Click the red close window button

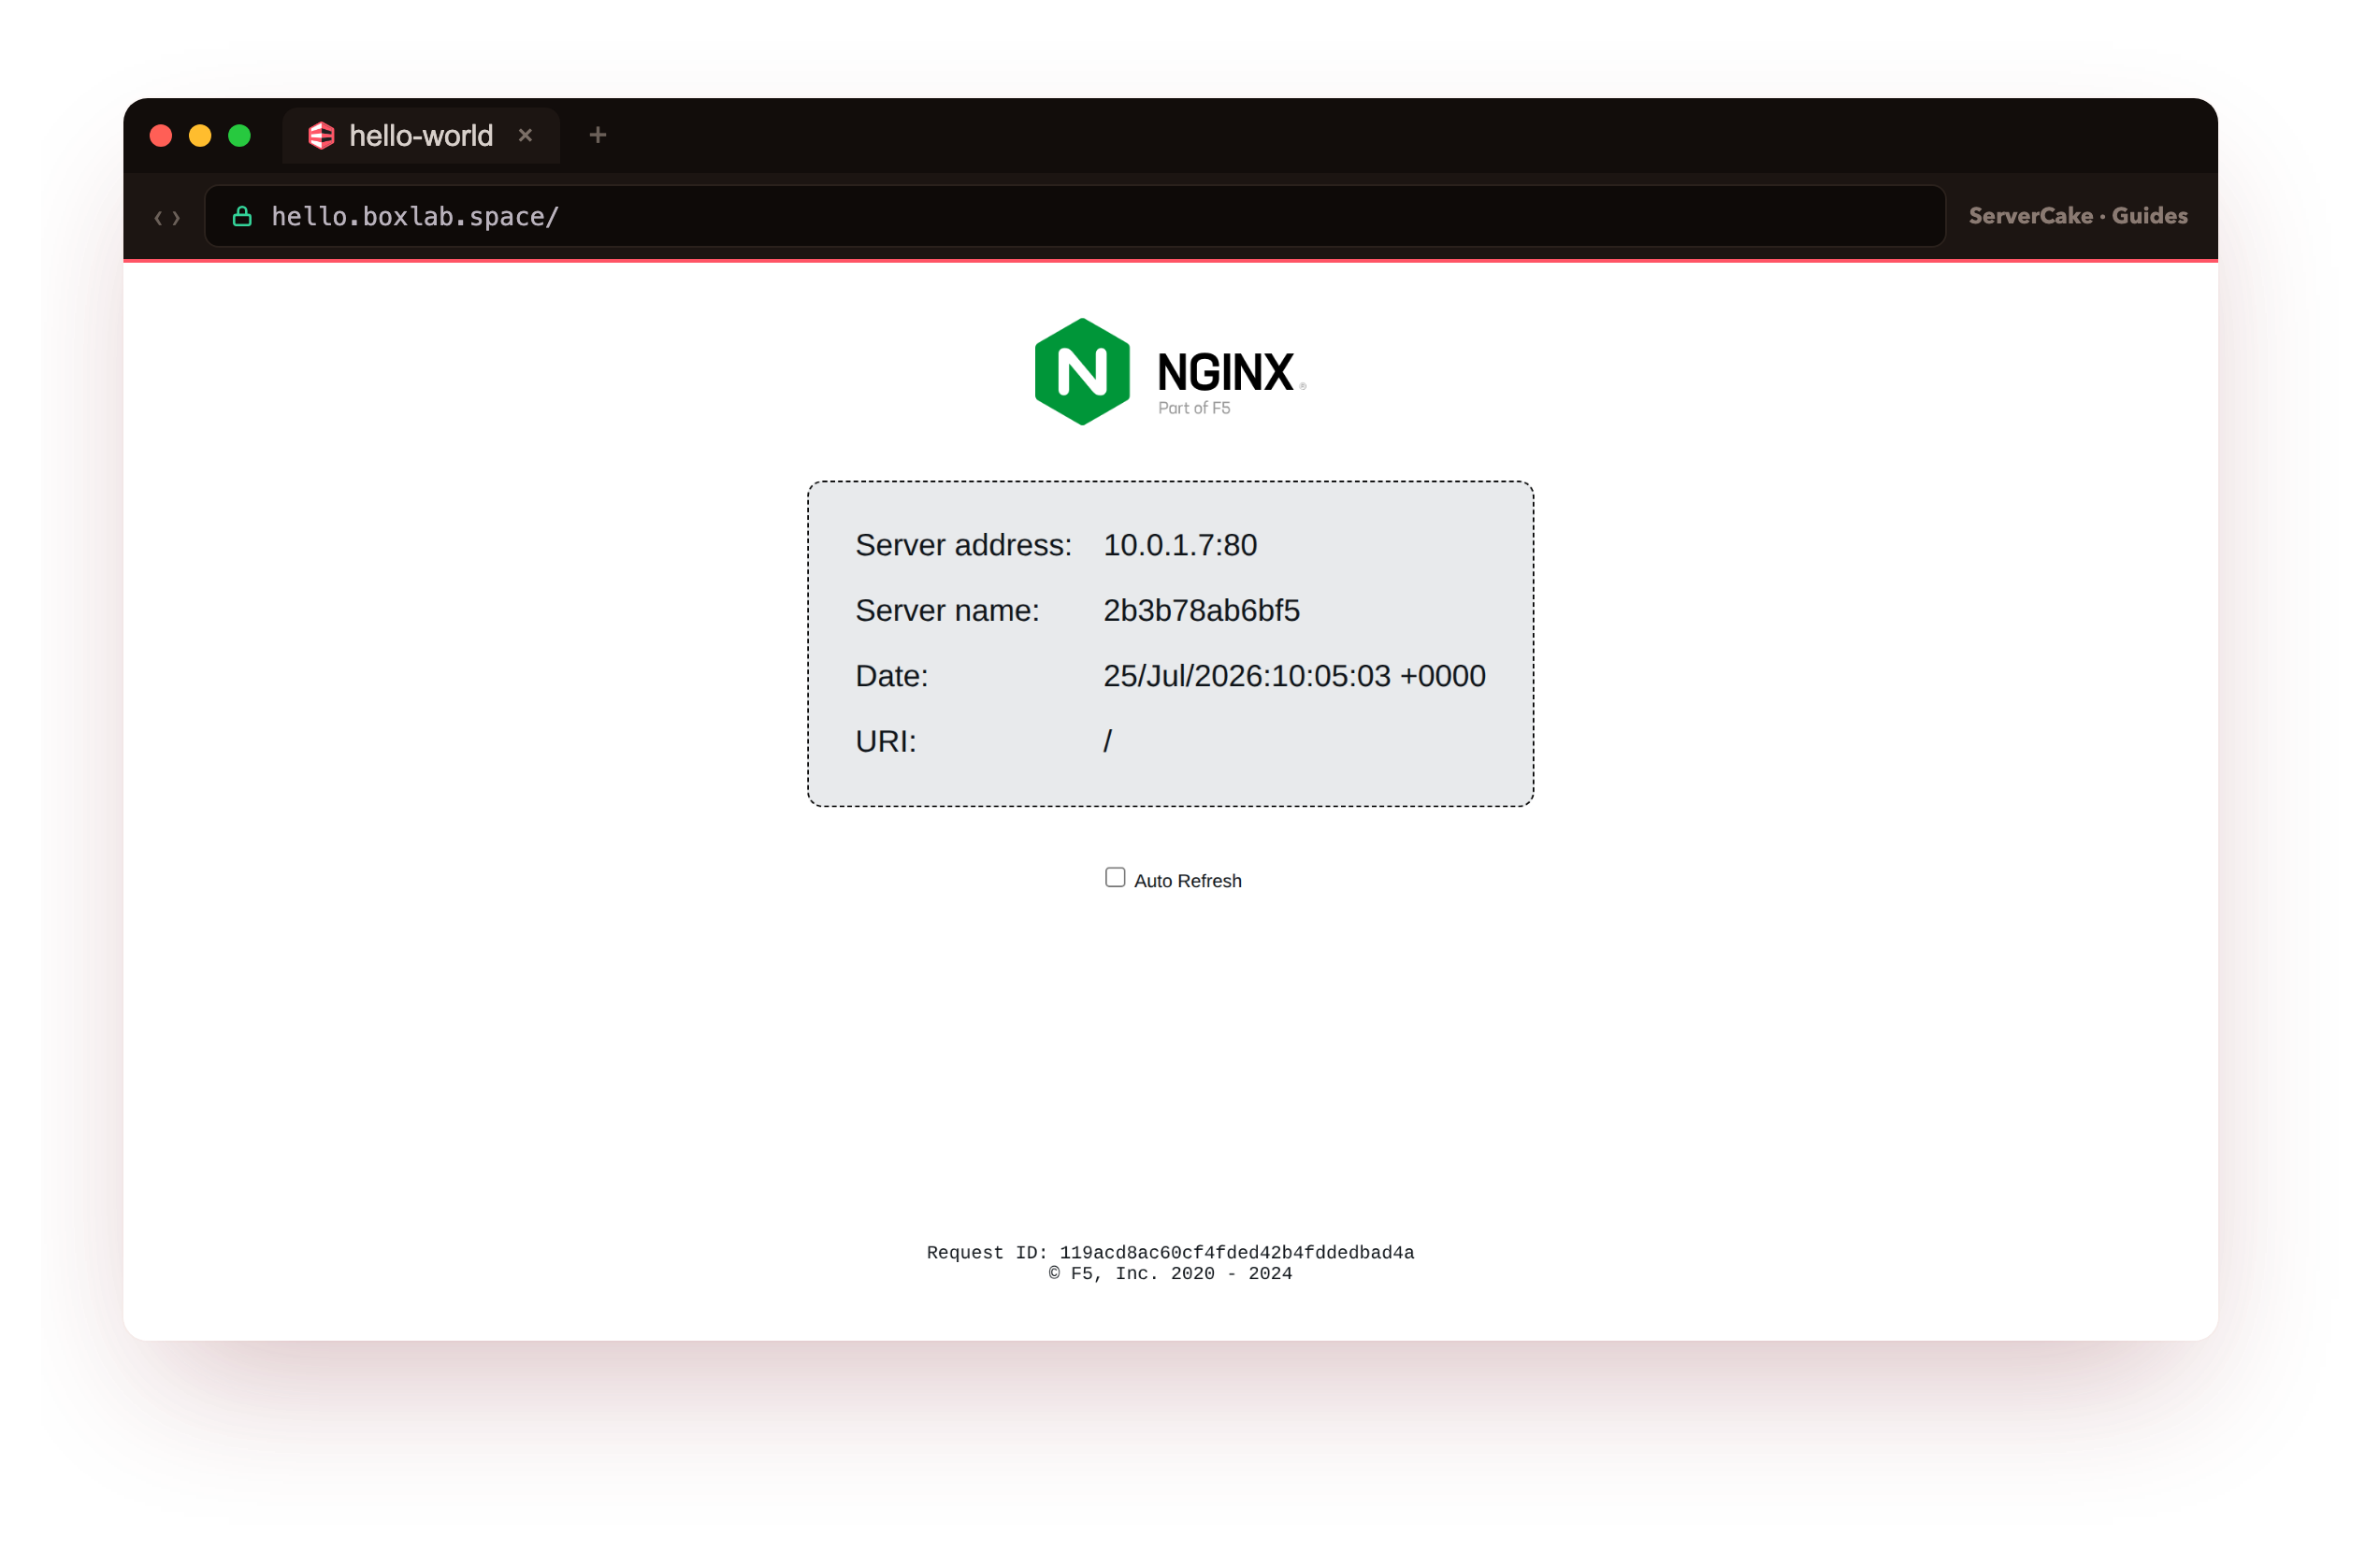[x=161, y=136]
